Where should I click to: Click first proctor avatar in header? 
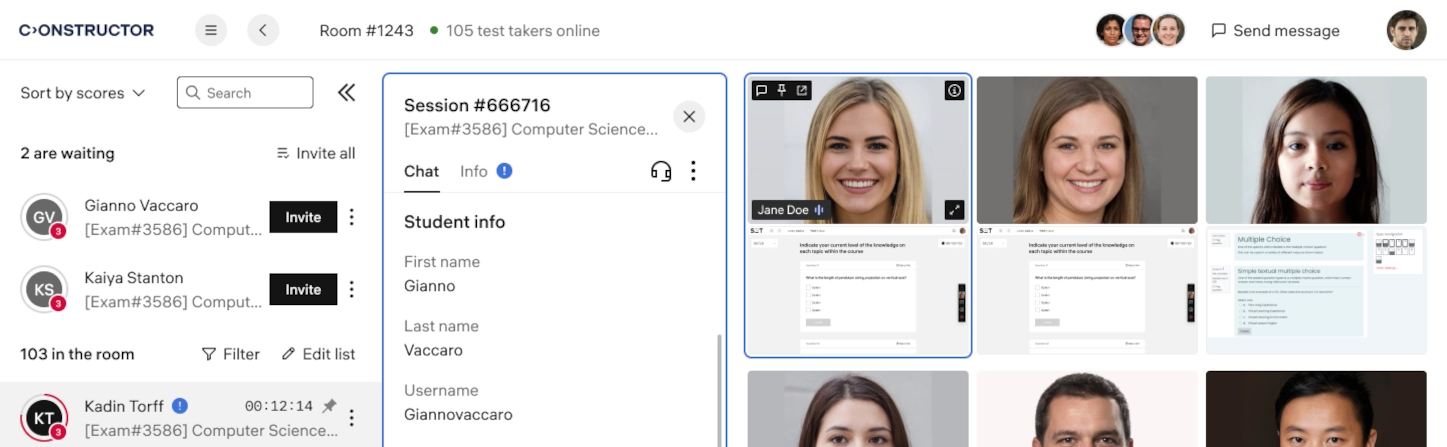point(1111,30)
